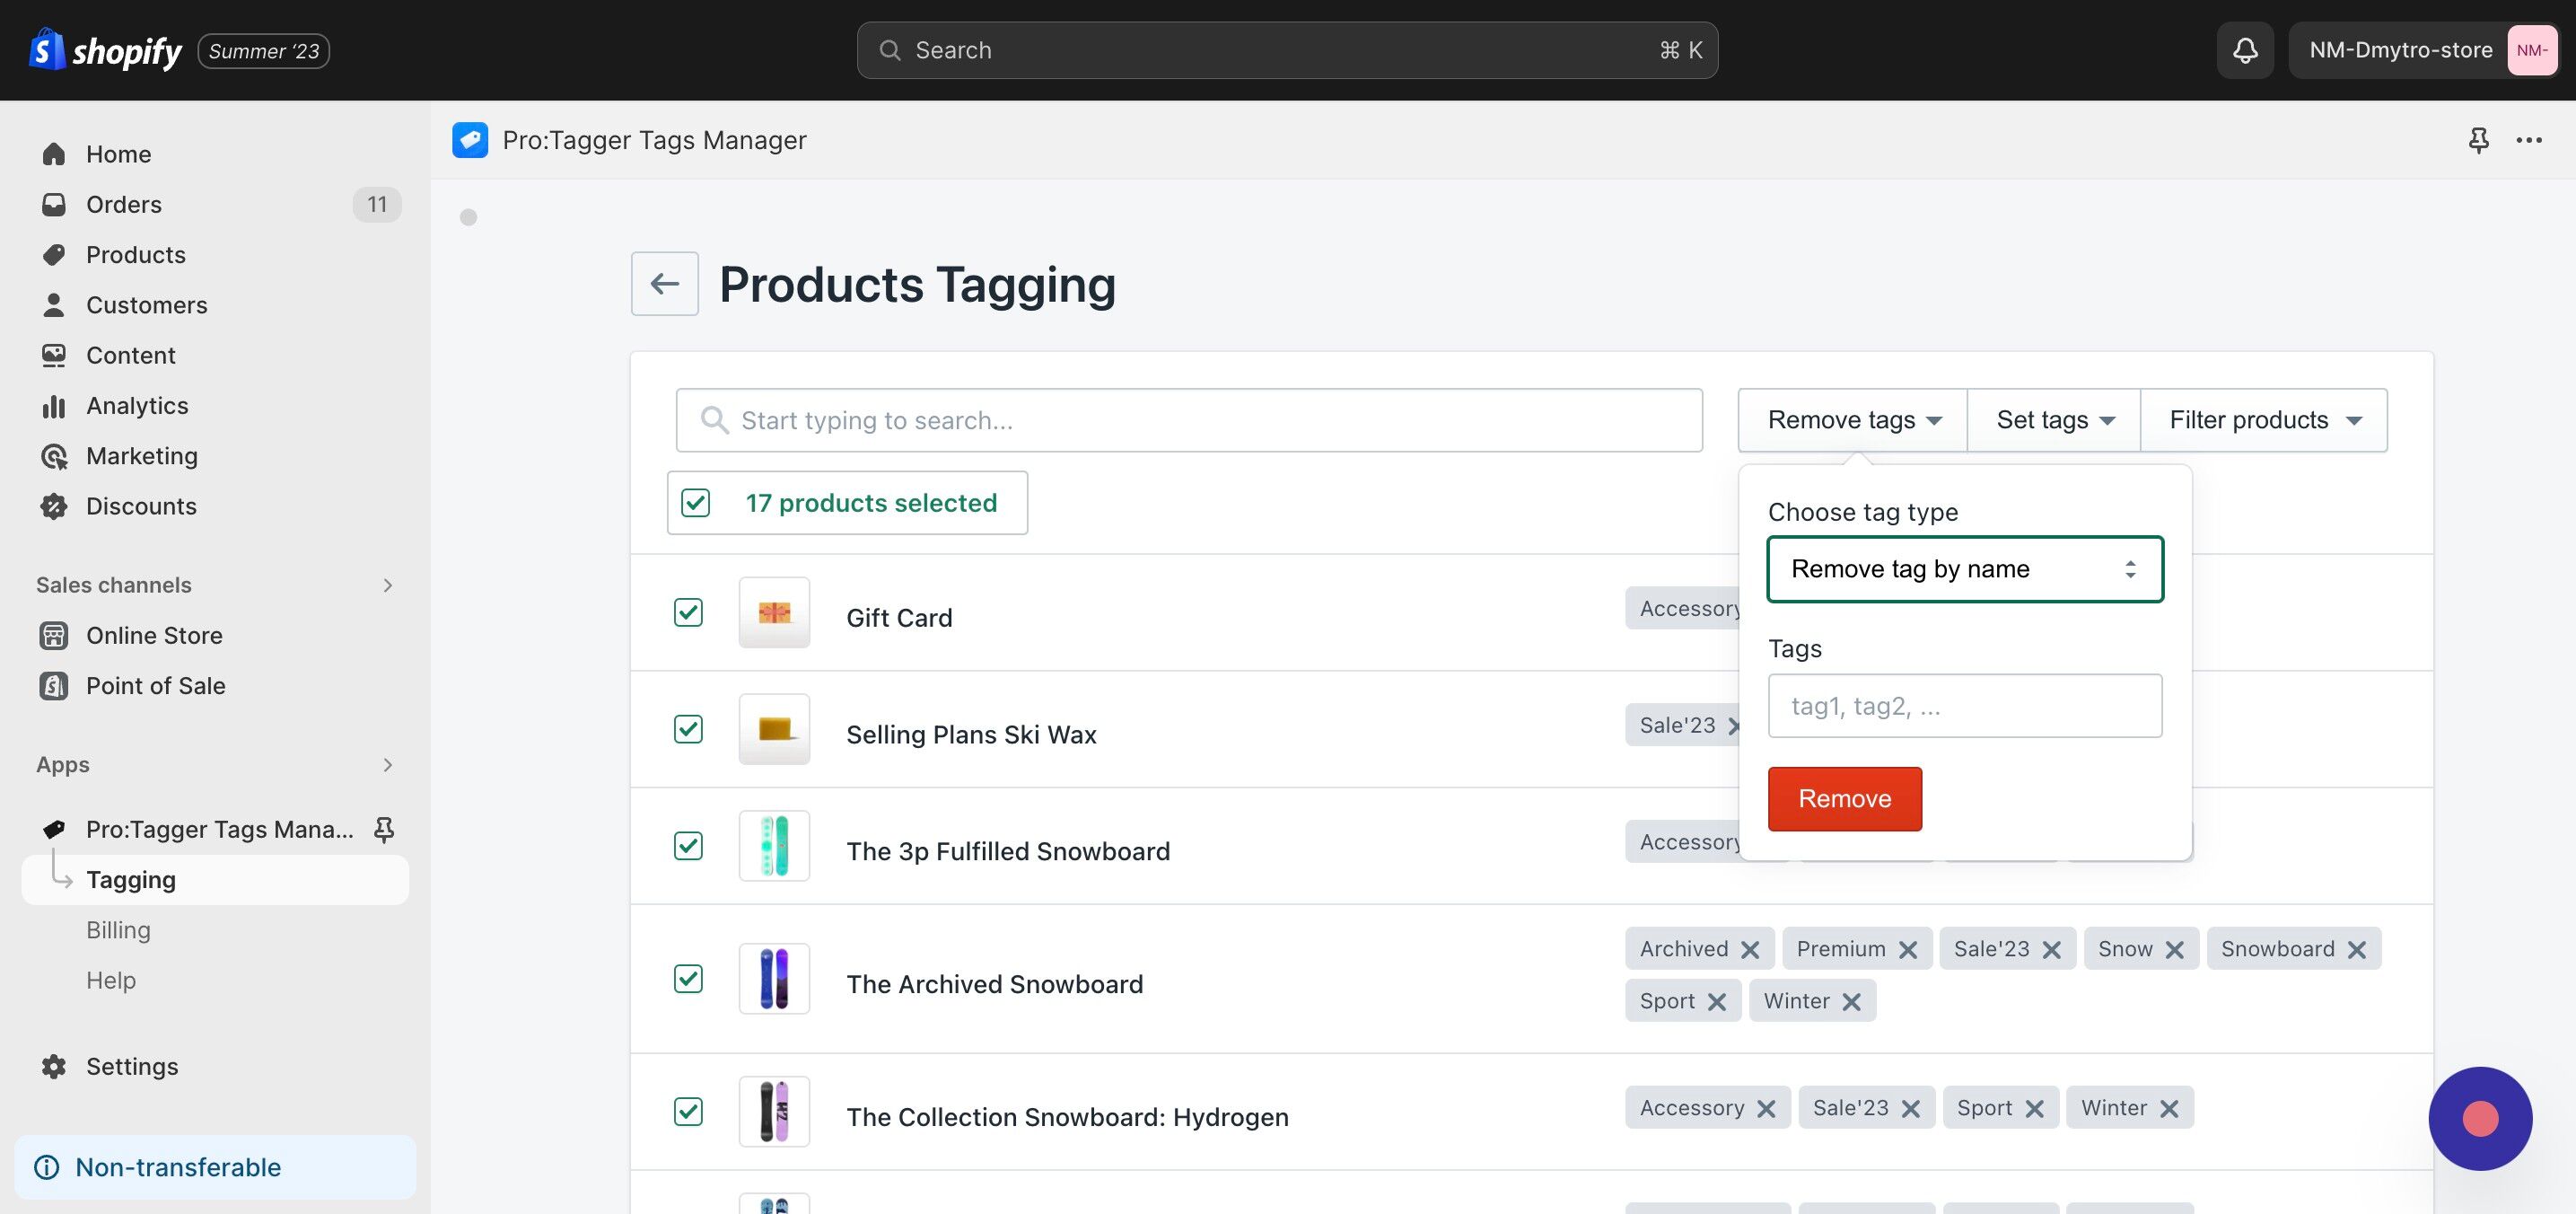Screen dimensions: 2576x1214
Task: Remove Winter tag from Hydrogen snowboard
Action: (x=2169, y=1108)
